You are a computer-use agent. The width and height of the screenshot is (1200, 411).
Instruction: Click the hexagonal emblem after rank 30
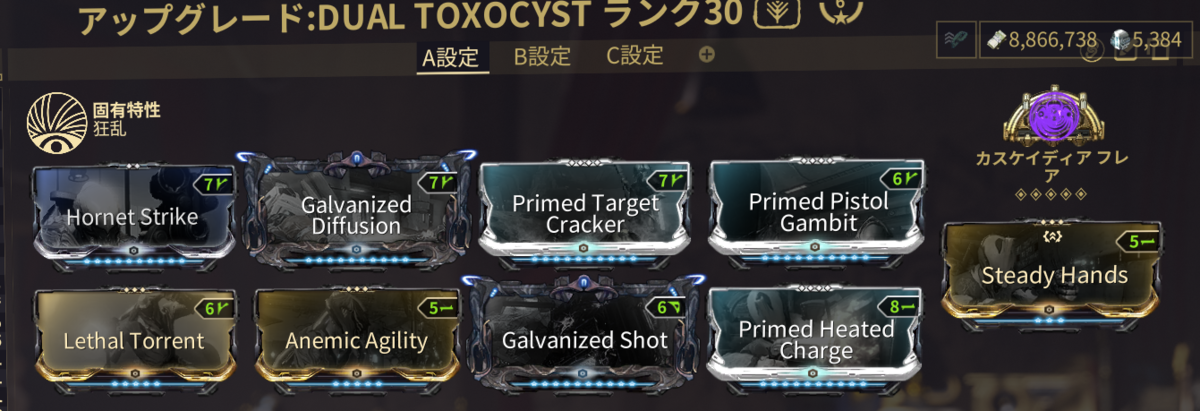point(770,14)
